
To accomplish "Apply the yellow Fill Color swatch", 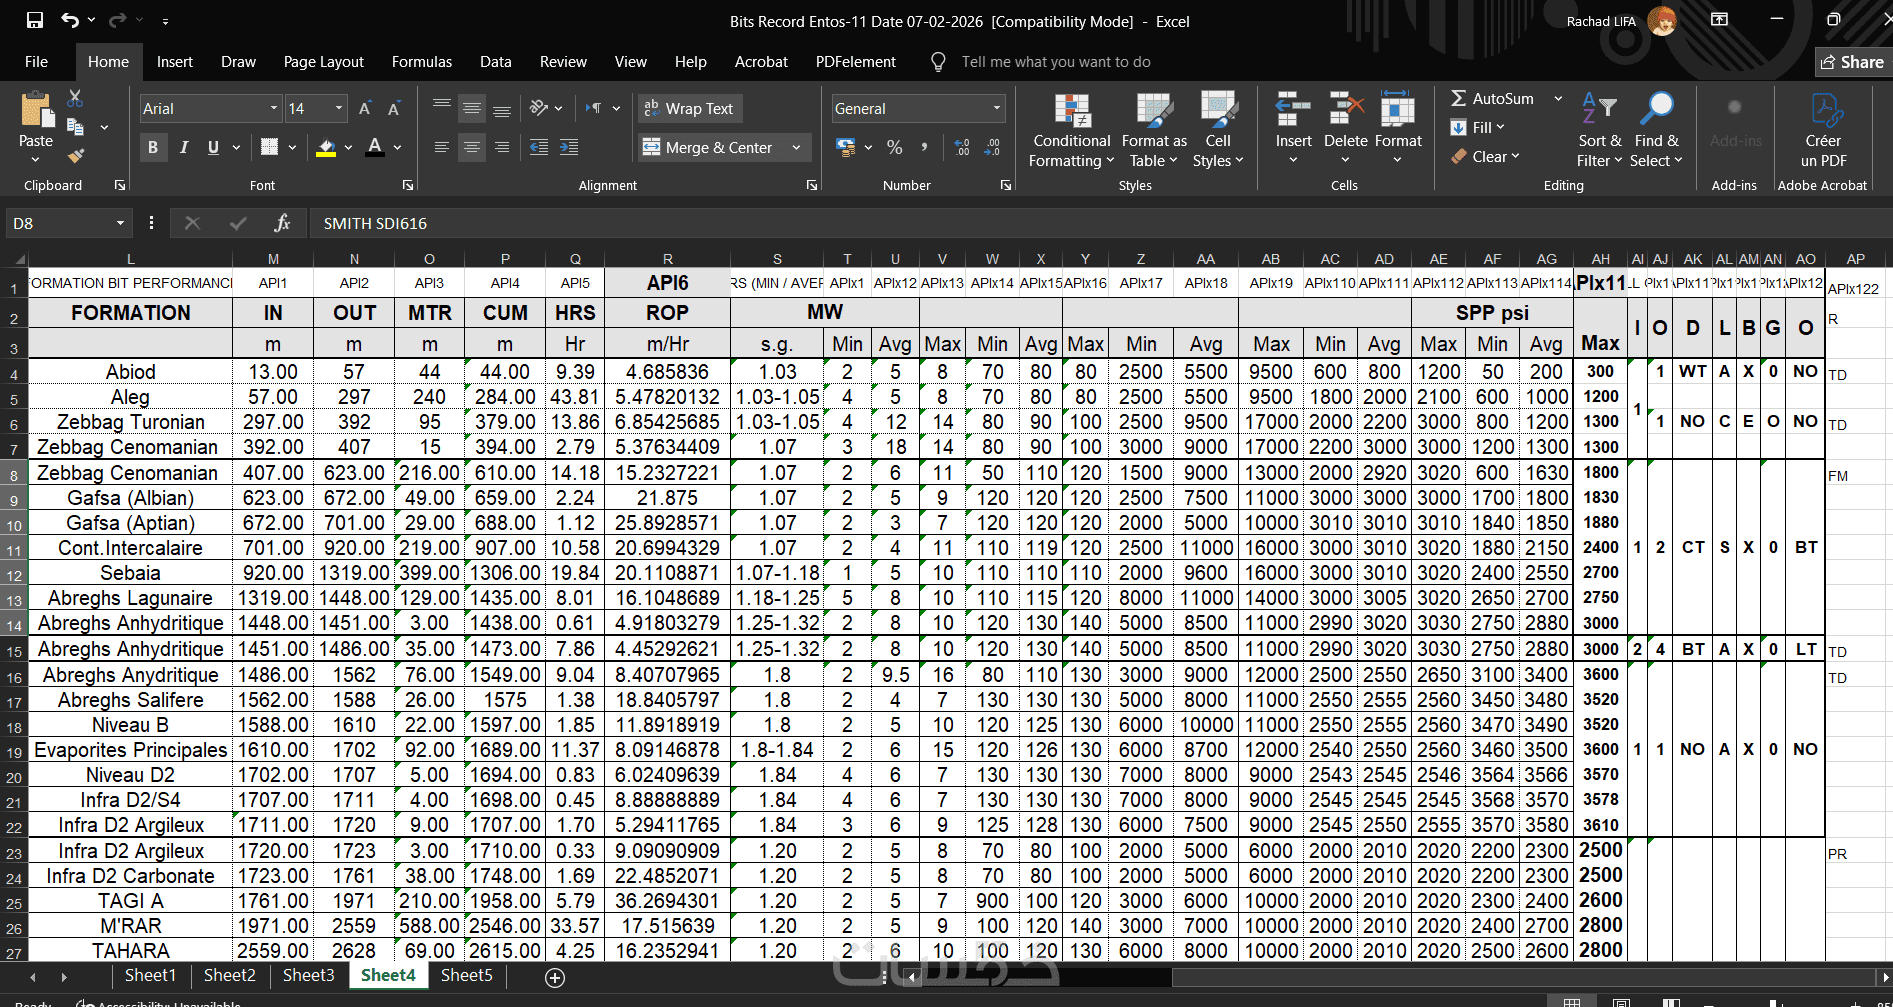I will pyautogui.click(x=326, y=147).
